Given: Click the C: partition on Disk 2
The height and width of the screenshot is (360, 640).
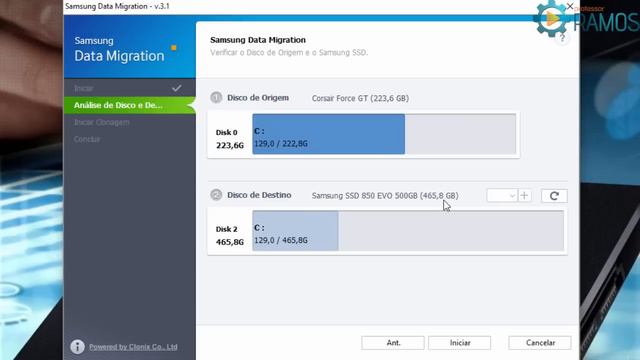Looking at the screenshot, I should pyautogui.click(x=295, y=231).
